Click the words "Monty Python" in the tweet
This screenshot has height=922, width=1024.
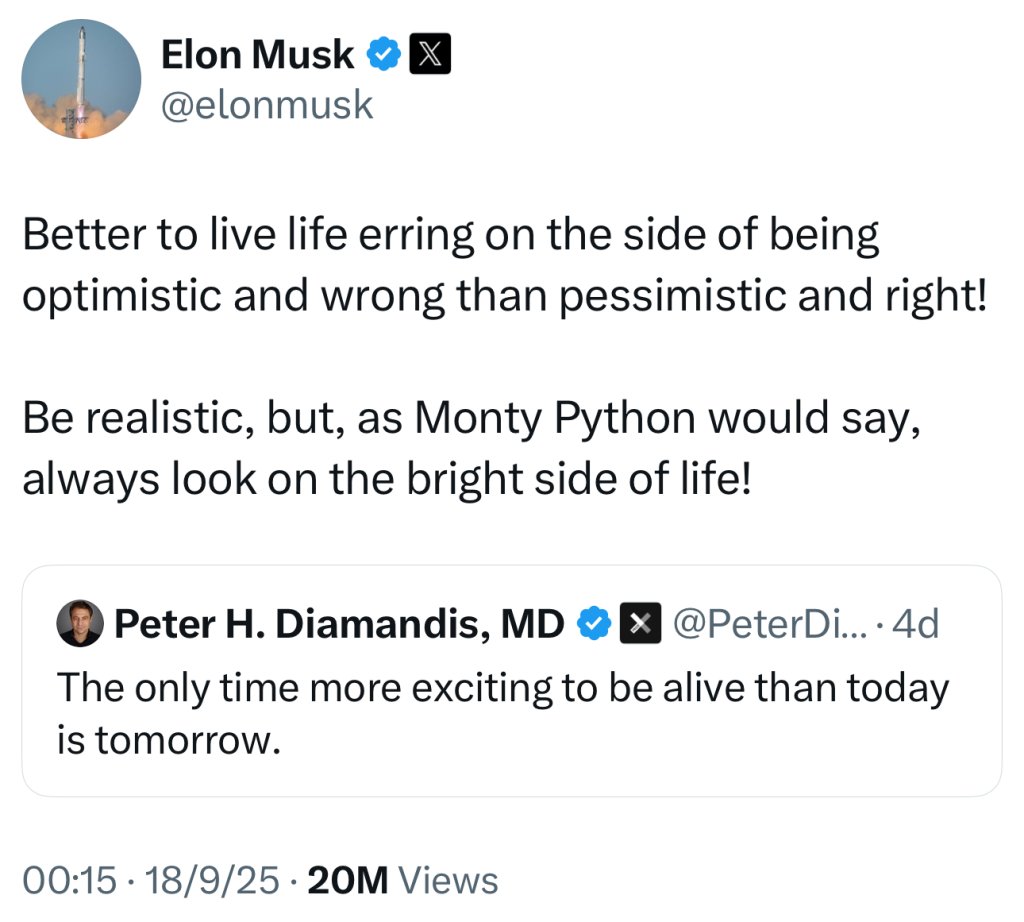click(x=556, y=418)
